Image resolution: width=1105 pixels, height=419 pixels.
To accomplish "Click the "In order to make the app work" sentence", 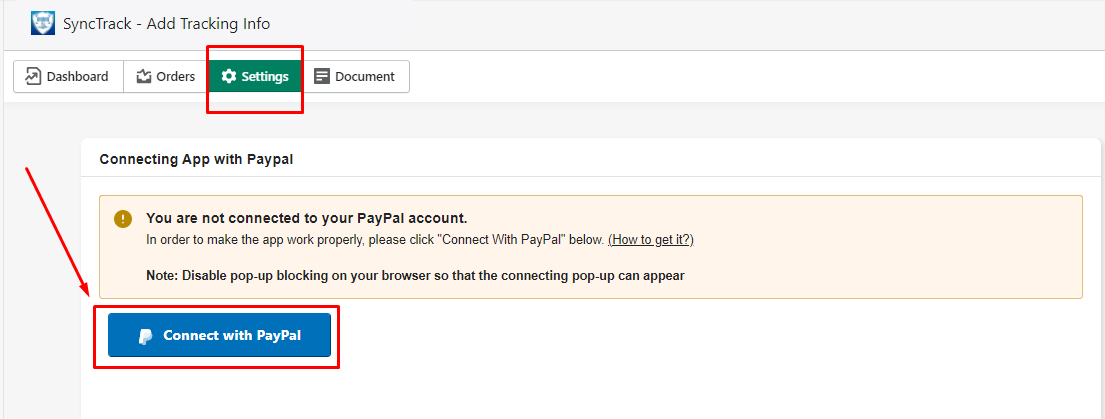I will 376,239.
